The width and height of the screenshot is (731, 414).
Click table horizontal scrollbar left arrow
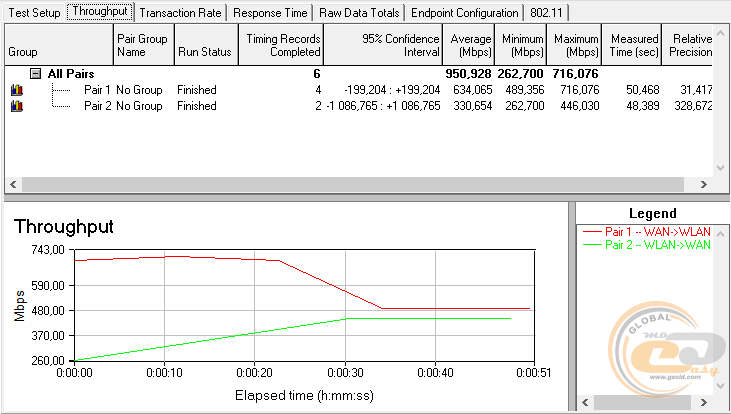pos(13,185)
